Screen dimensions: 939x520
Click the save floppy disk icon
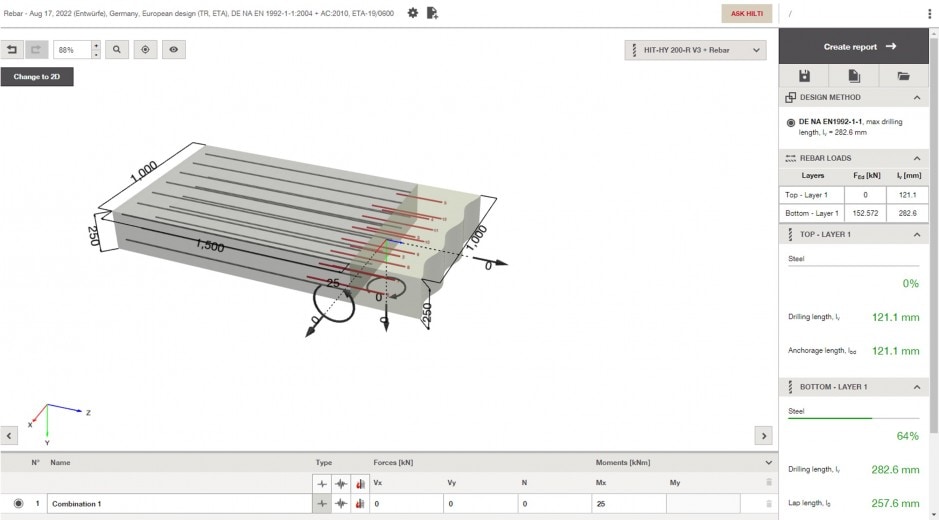pyautogui.click(x=804, y=76)
